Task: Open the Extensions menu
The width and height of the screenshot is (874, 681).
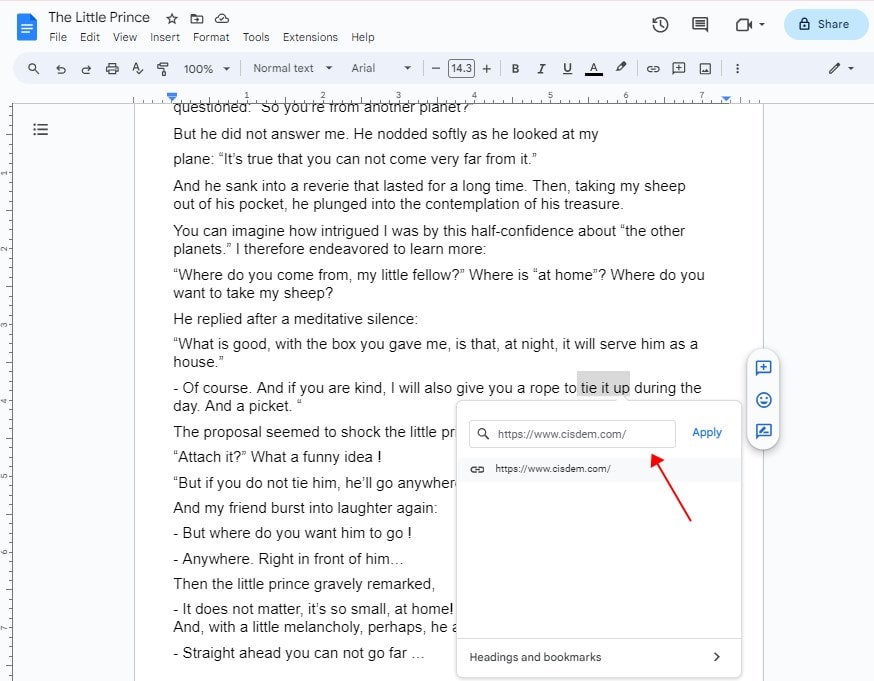Action: [x=310, y=36]
